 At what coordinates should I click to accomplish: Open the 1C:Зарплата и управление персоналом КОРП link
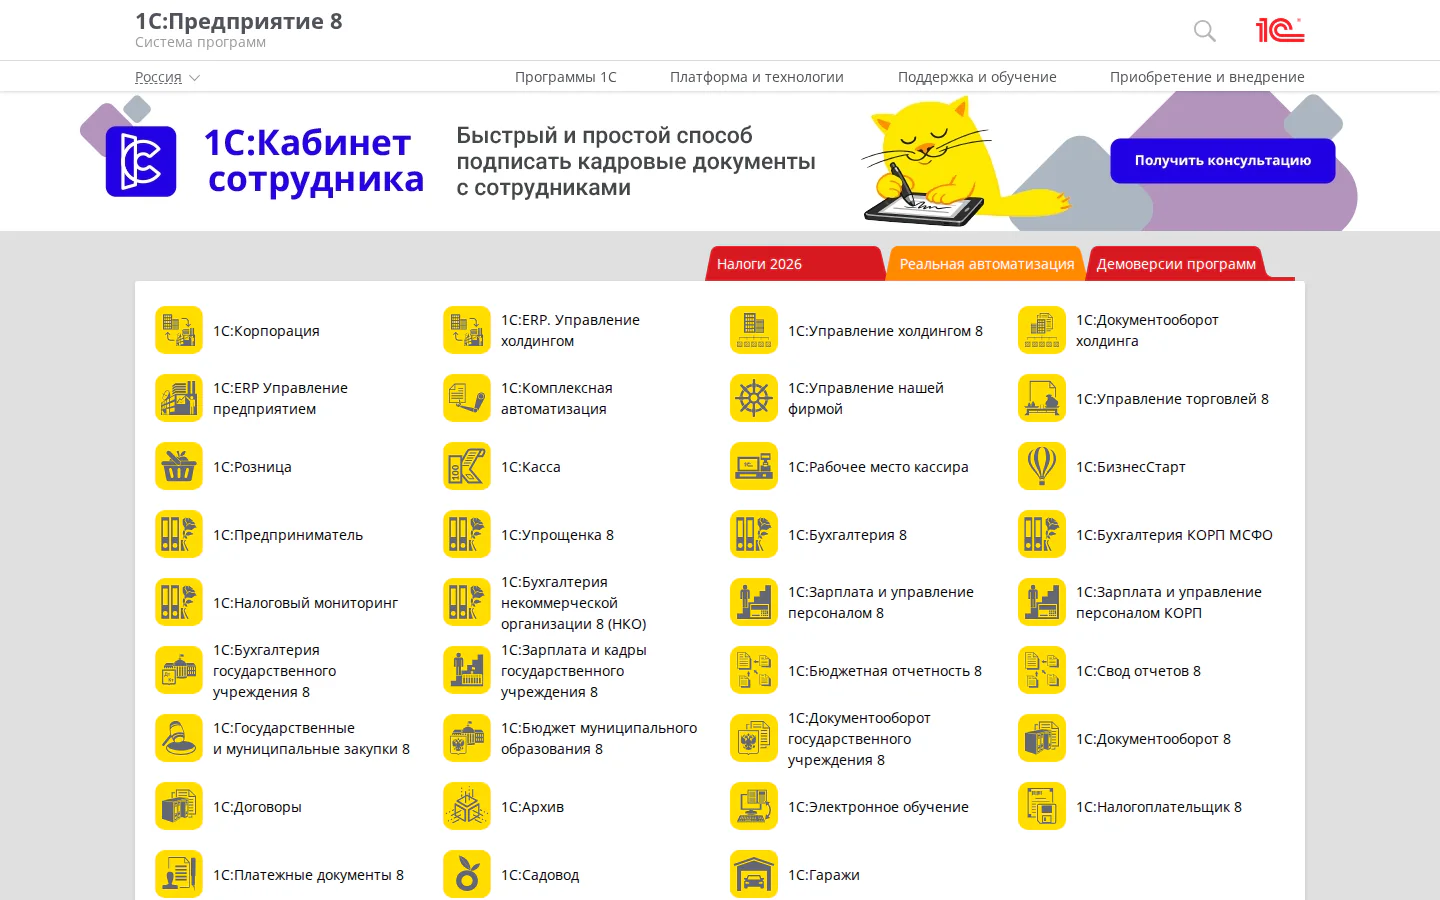[x=1169, y=602]
